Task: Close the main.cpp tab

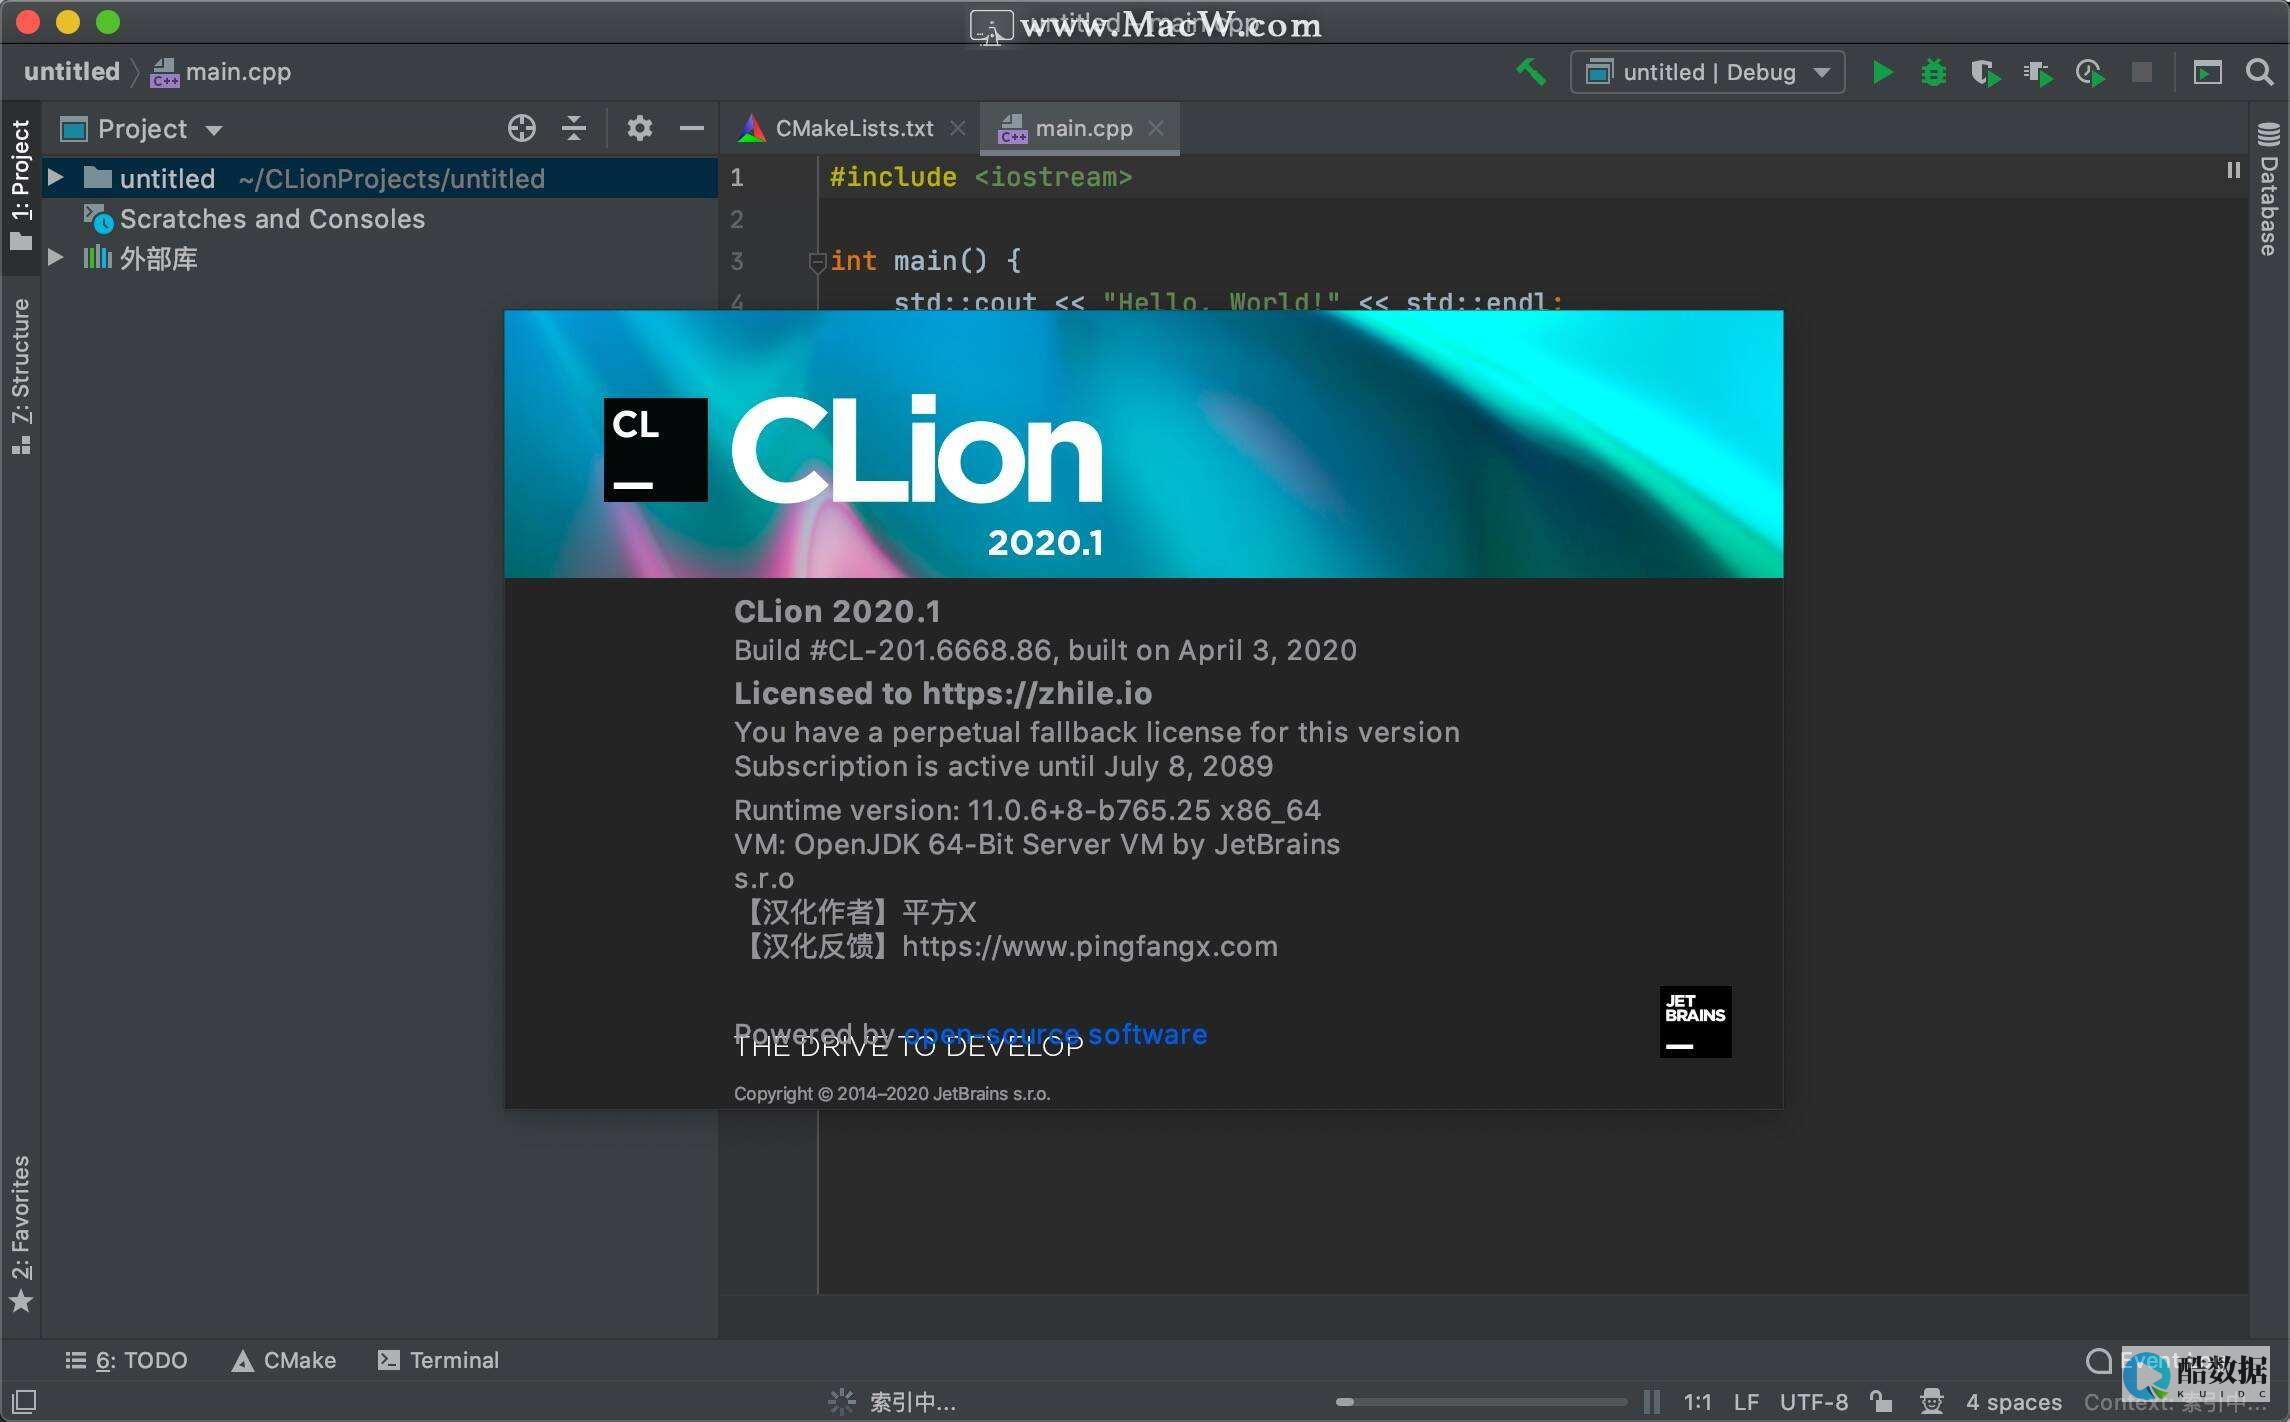Action: [1156, 128]
